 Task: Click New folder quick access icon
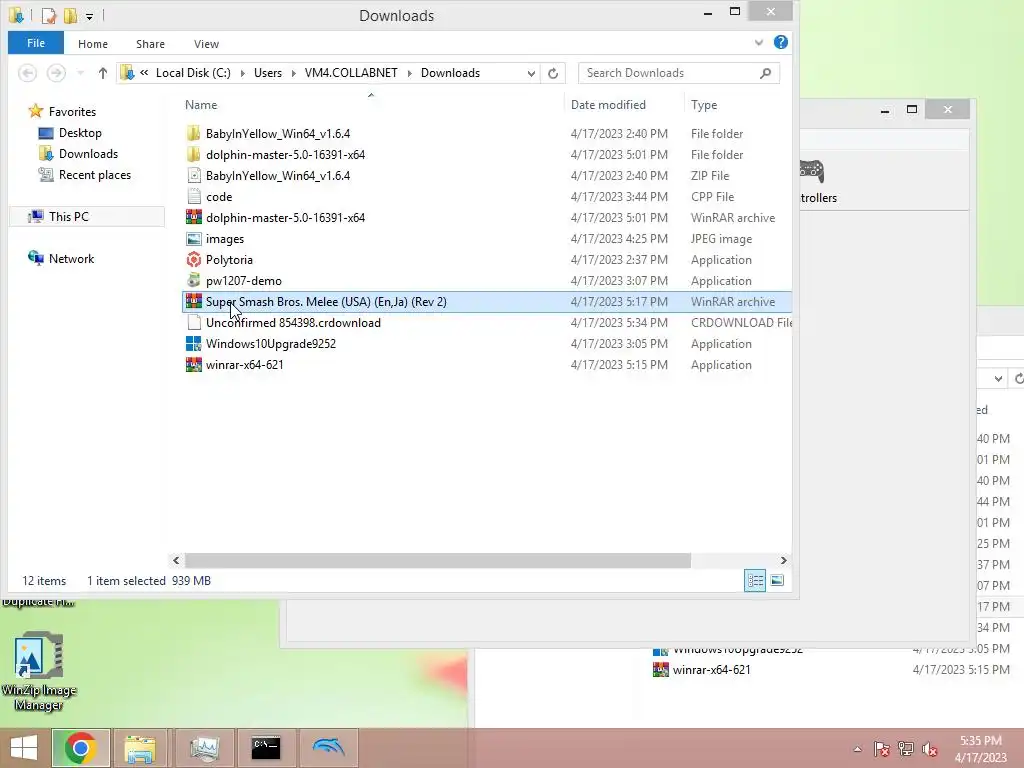pos(70,15)
